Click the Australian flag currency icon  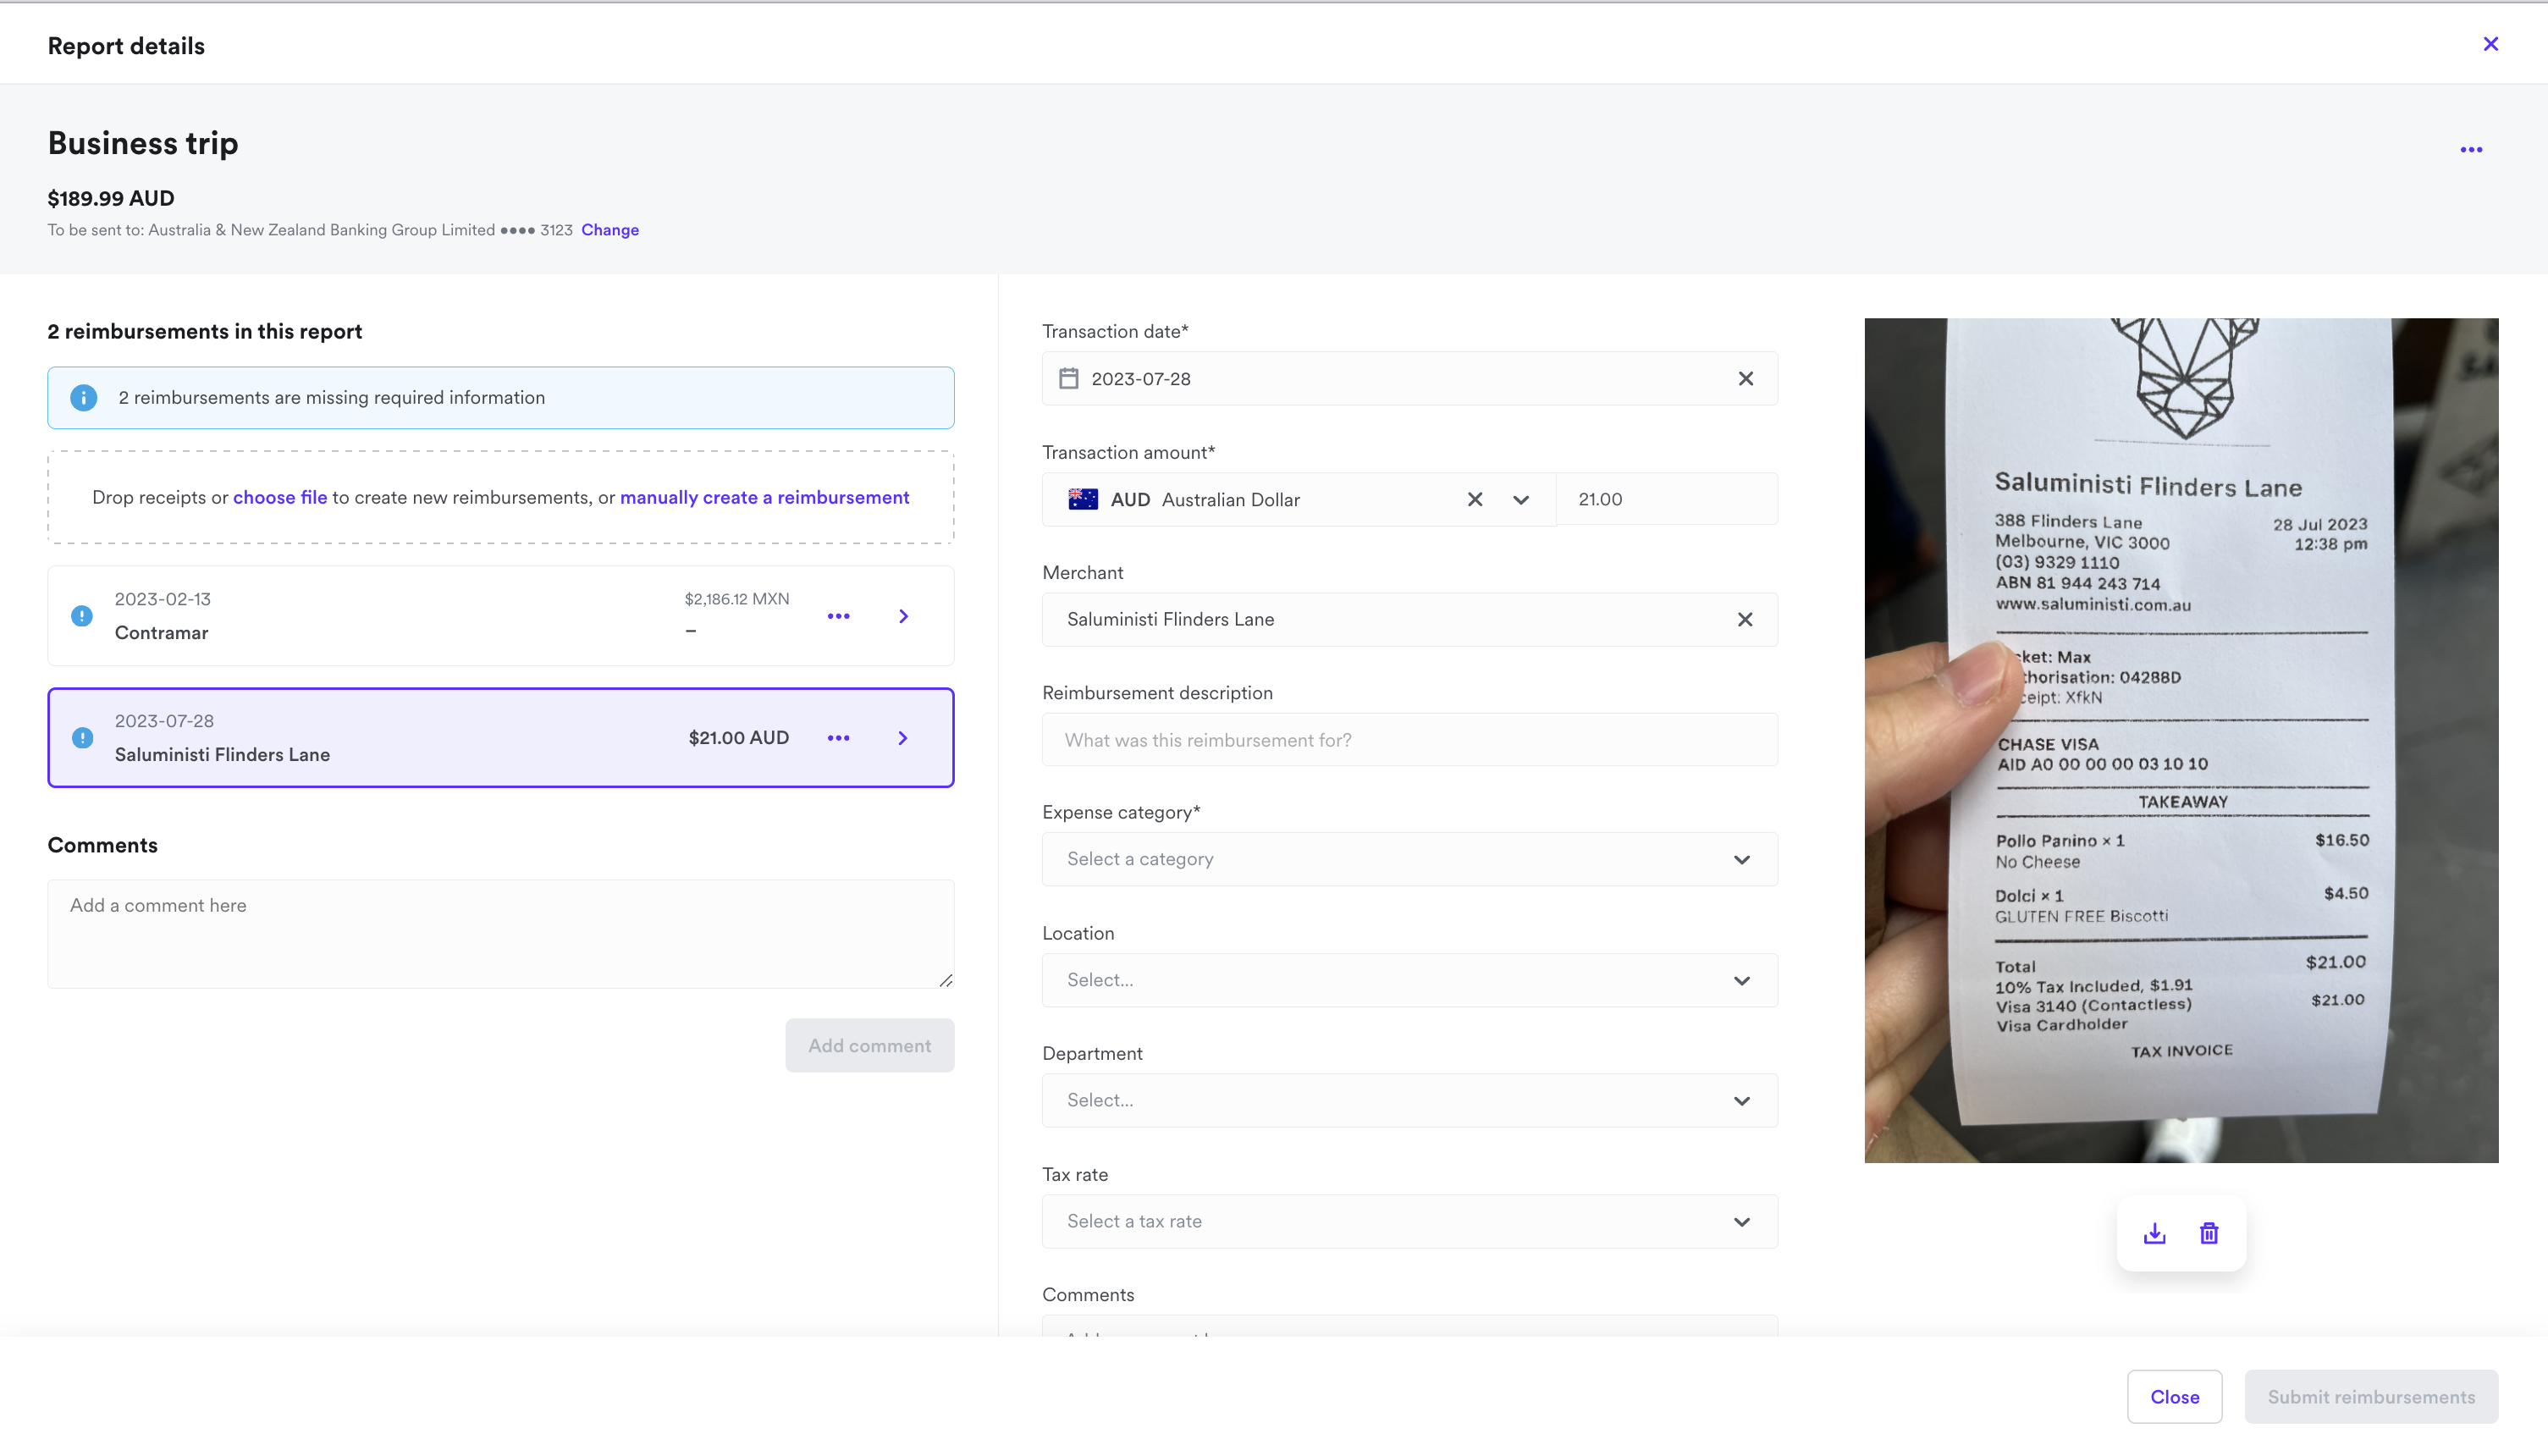coord(1083,499)
